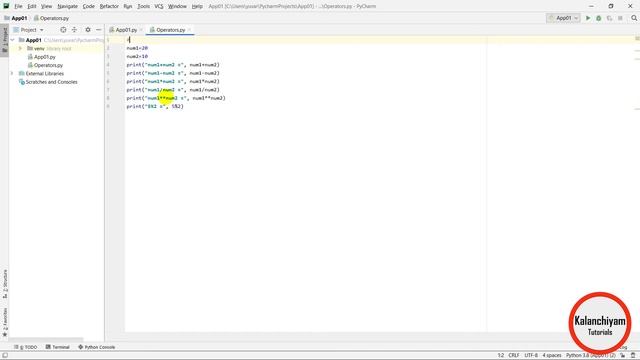Viewport: 640px width, 360px height.
Task: Open the File menu
Action: [18, 6]
